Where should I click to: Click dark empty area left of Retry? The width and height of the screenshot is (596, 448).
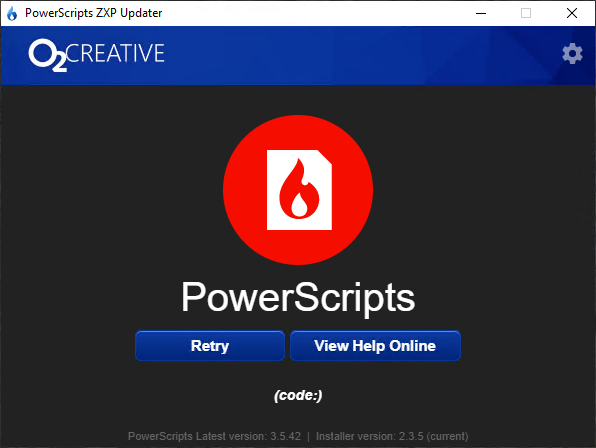click(x=68, y=346)
